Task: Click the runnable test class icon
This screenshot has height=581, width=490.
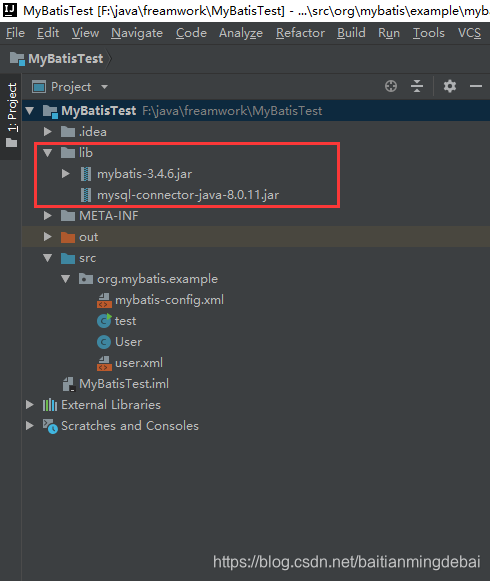Action: click(104, 321)
